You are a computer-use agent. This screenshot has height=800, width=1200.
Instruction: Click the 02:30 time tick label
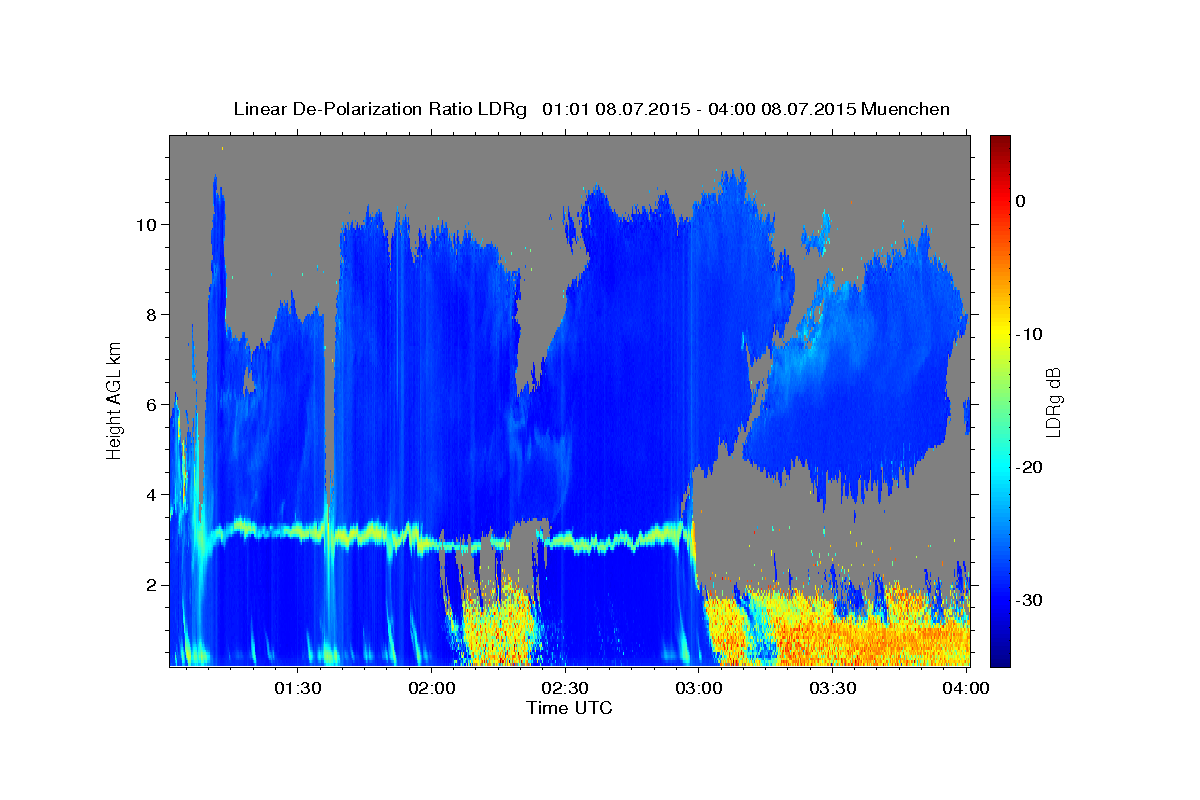pyautogui.click(x=565, y=688)
